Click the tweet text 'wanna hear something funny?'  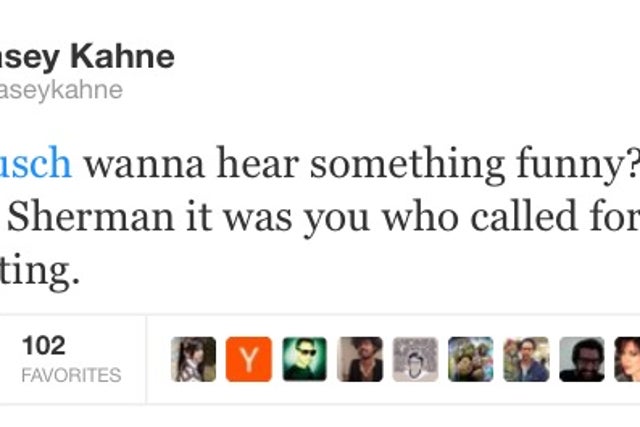(x=362, y=165)
